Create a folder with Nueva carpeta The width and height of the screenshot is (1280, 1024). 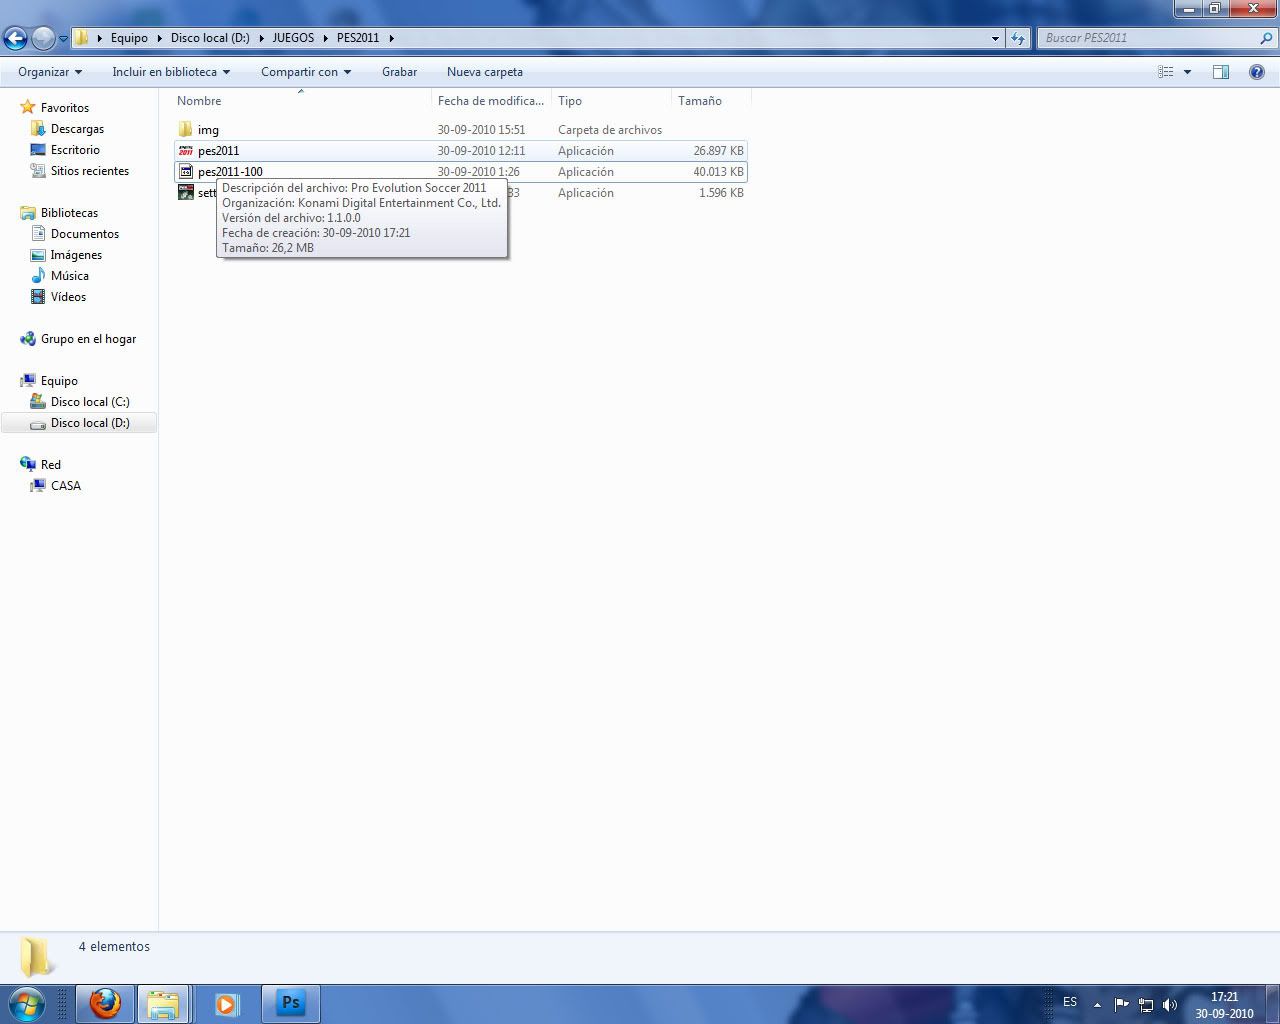(x=485, y=72)
